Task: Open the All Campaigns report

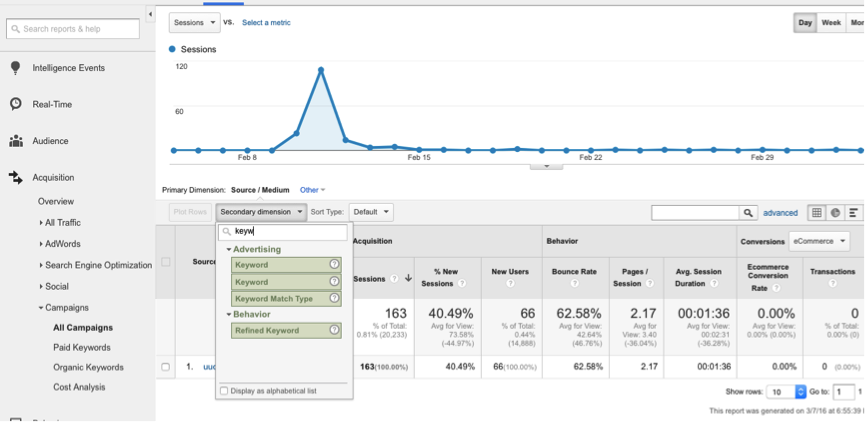Action: click(x=83, y=328)
